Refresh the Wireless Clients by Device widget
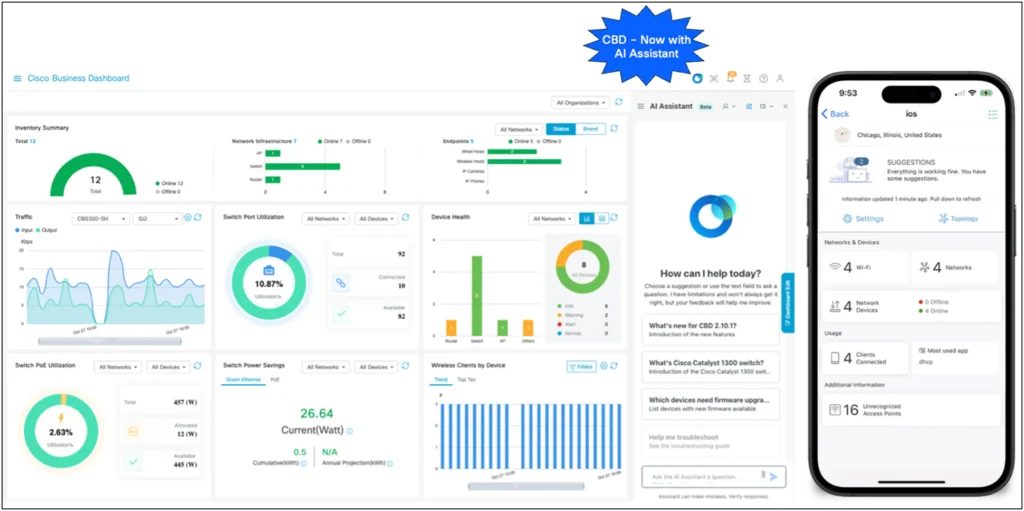The width and height of the screenshot is (1024, 511). pos(614,366)
